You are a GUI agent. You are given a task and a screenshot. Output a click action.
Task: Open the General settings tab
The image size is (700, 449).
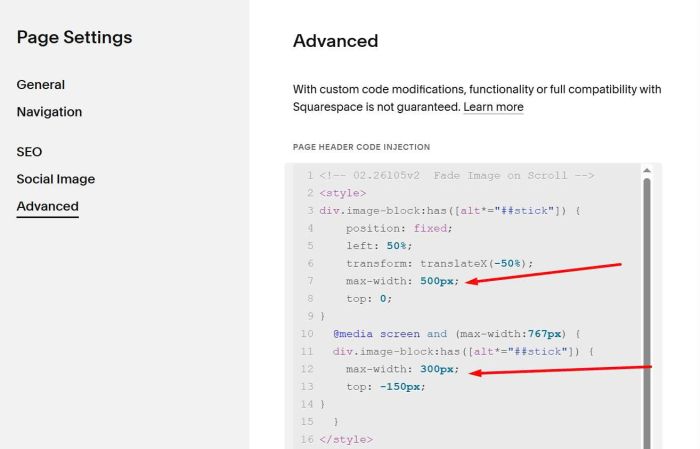click(41, 85)
